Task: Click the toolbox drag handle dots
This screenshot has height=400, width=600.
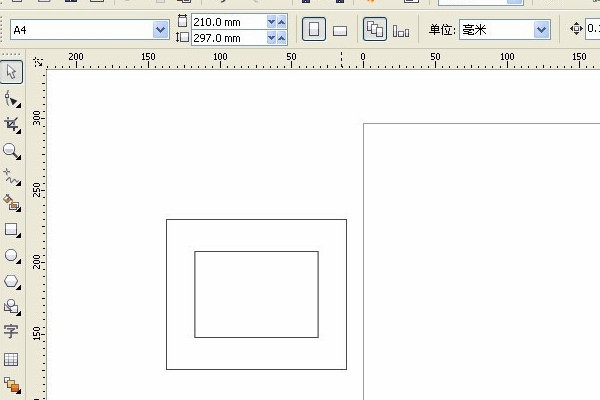Action: [x=12, y=54]
